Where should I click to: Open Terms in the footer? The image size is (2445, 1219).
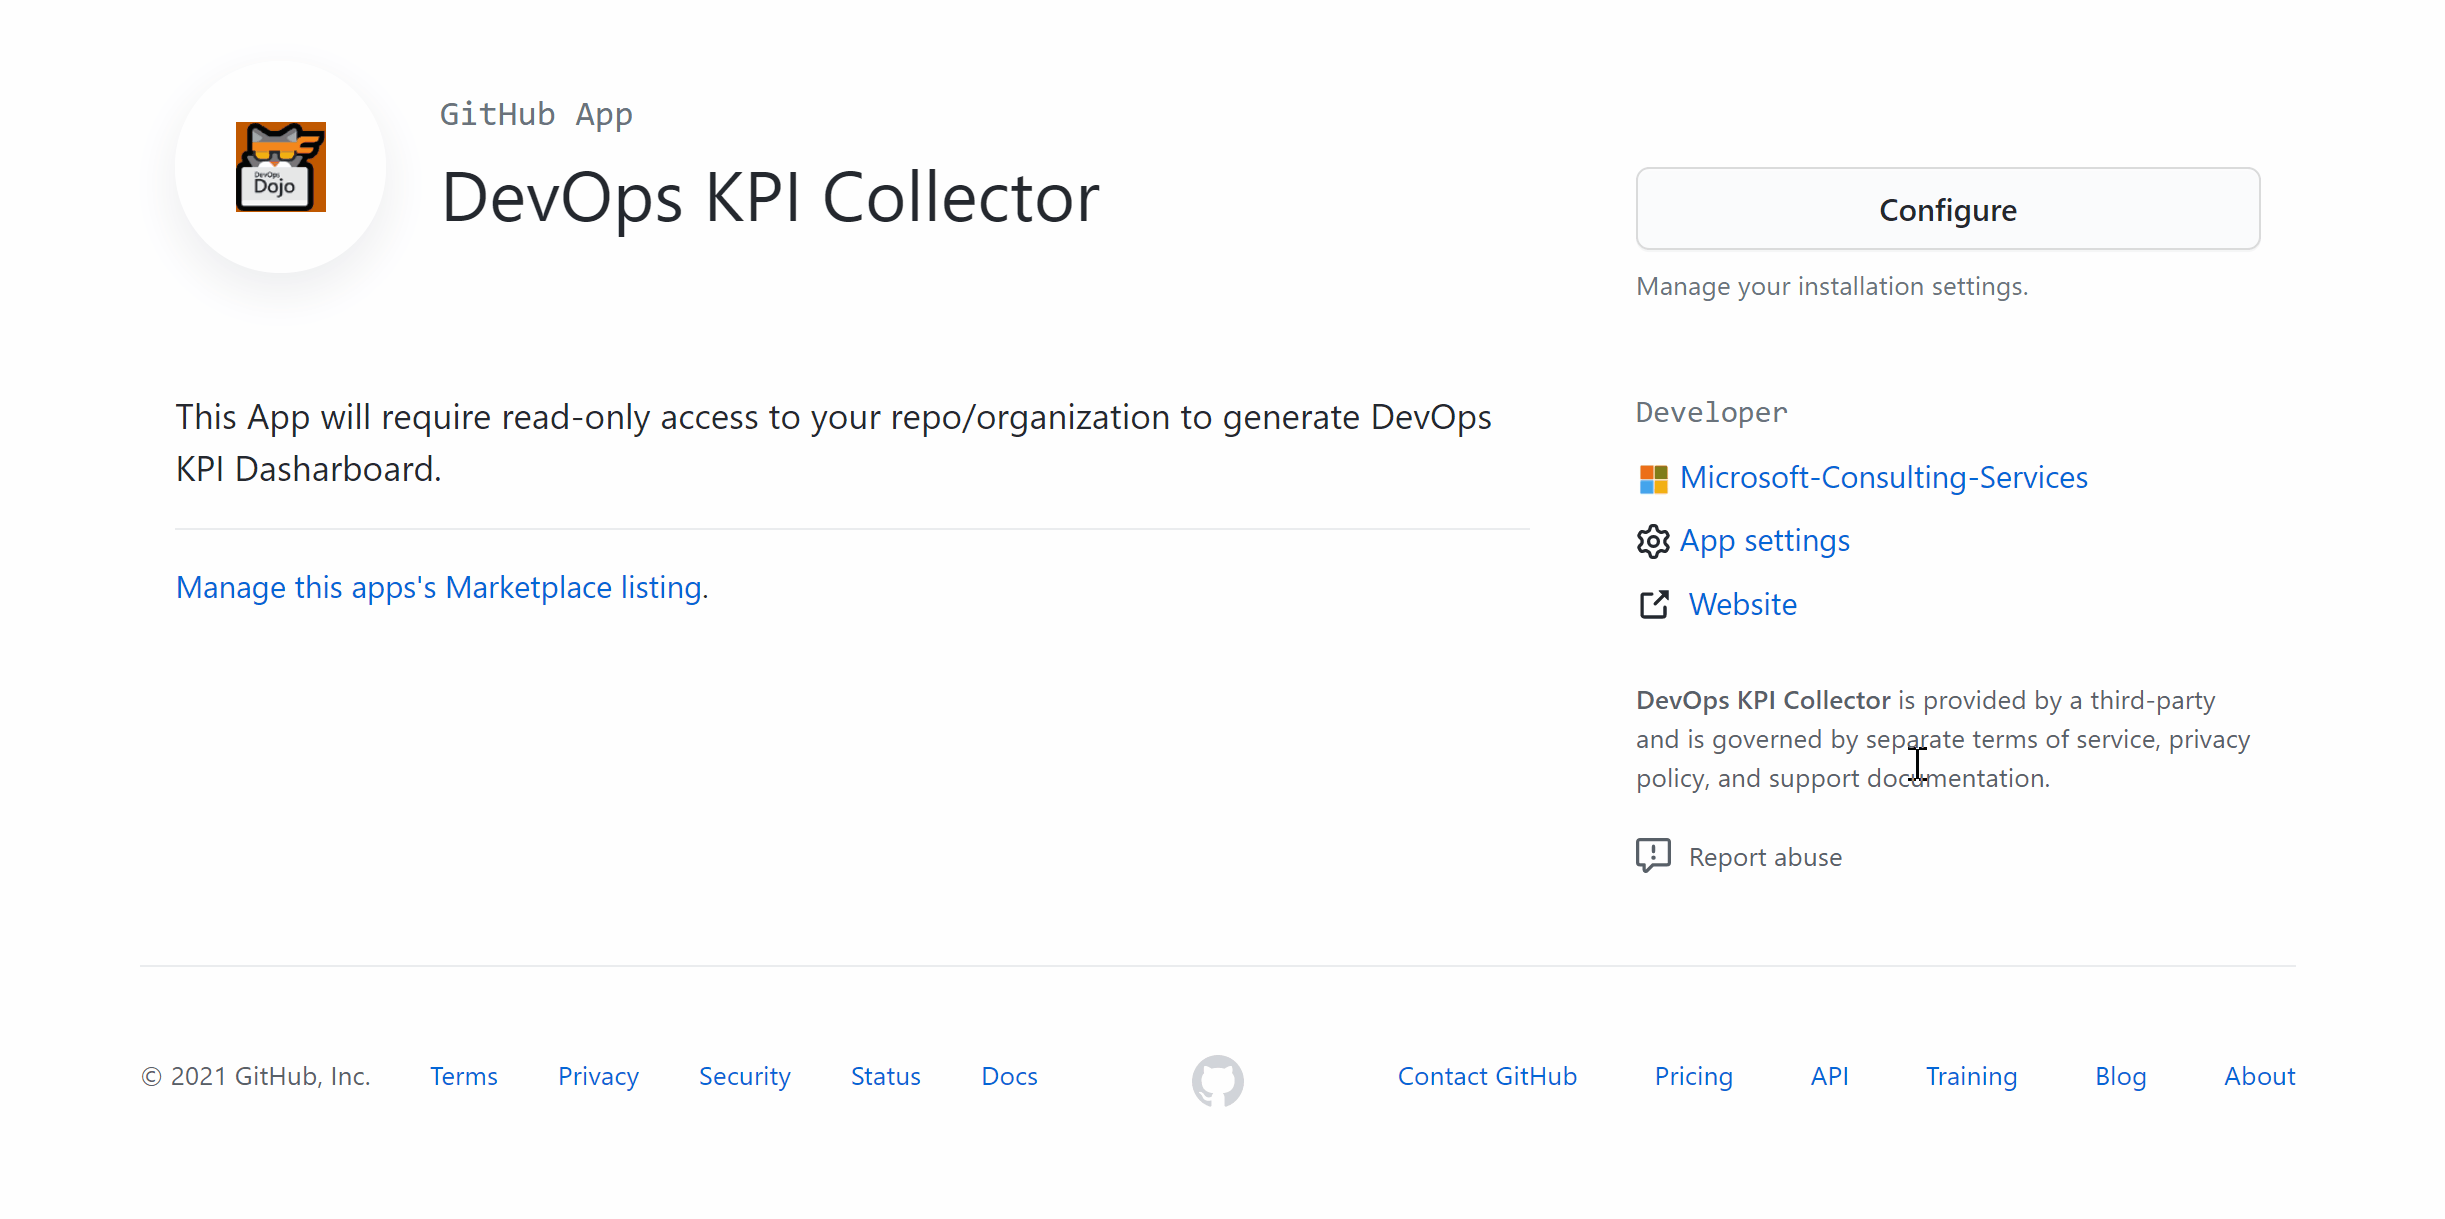[x=464, y=1076]
